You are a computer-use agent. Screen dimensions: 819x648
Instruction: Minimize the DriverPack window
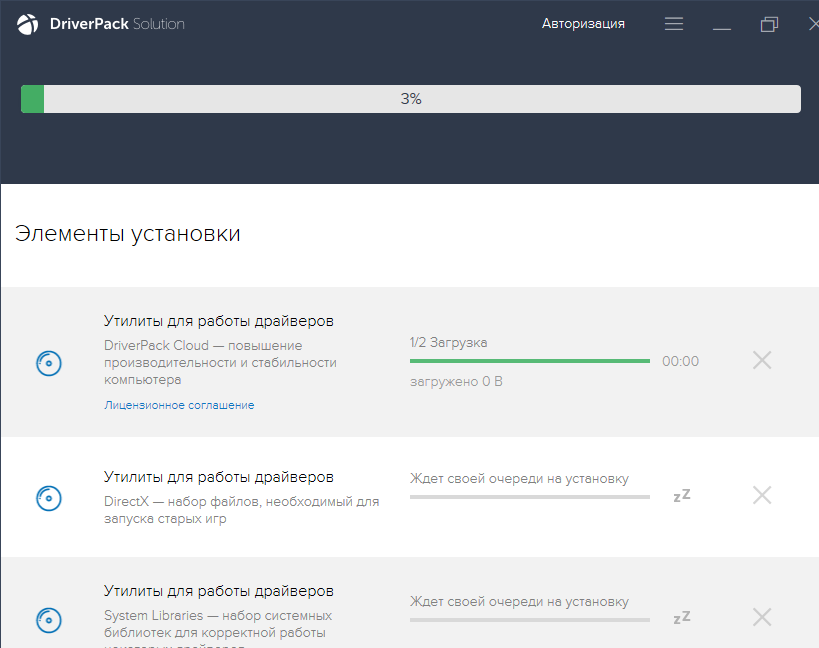pyautogui.click(x=722, y=25)
